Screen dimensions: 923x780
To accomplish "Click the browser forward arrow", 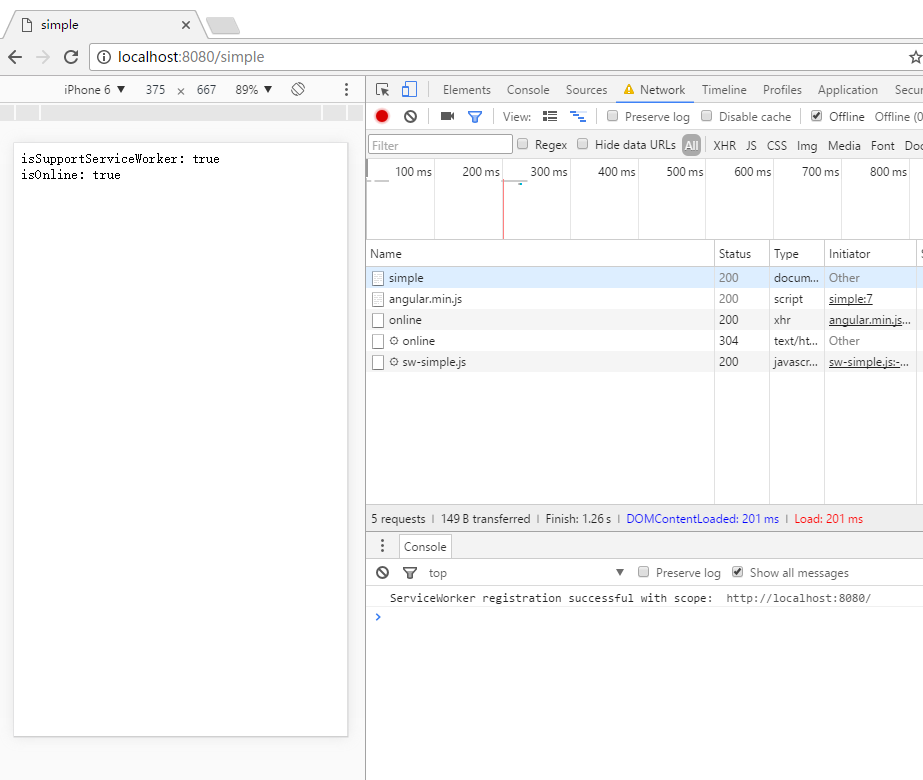I will pos(43,57).
